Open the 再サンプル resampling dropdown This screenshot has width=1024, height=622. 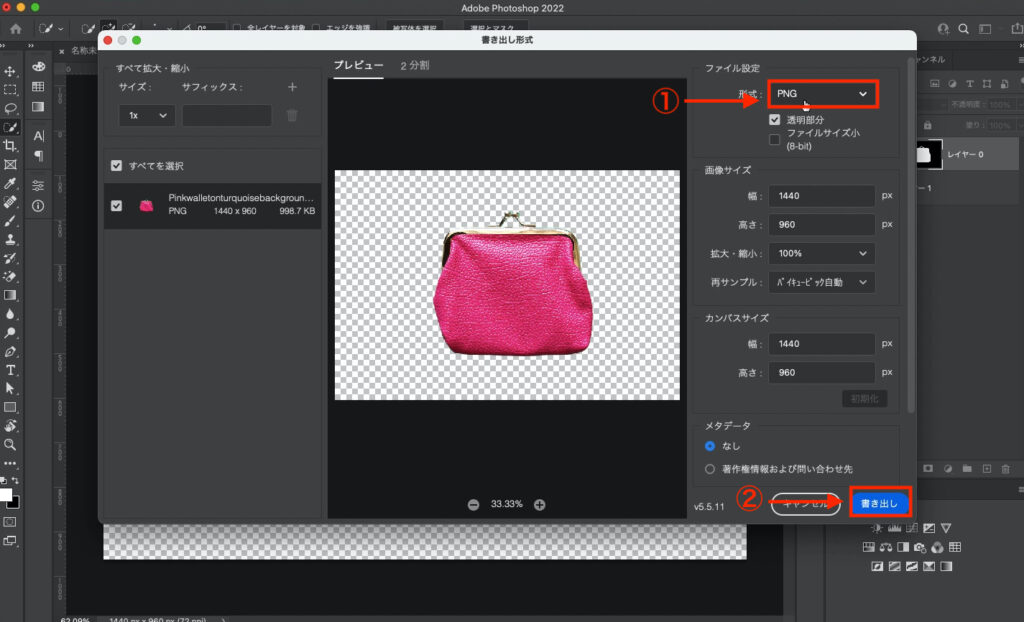(x=822, y=282)
